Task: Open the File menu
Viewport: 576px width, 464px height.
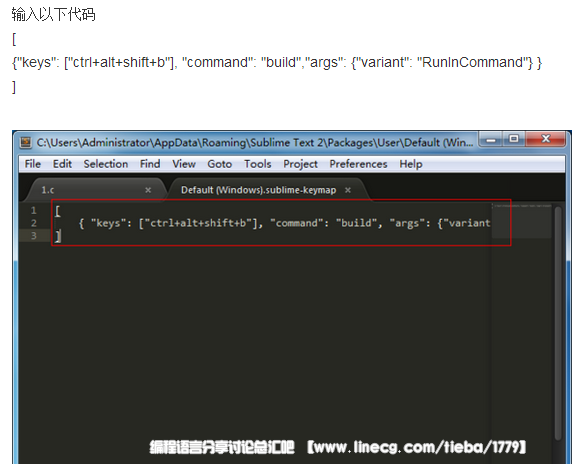Action: (x=33, y=164)
